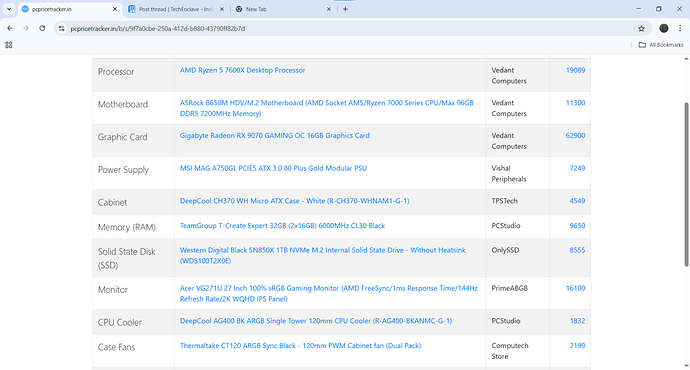Click RAM price 9650

tap(577, 226)
